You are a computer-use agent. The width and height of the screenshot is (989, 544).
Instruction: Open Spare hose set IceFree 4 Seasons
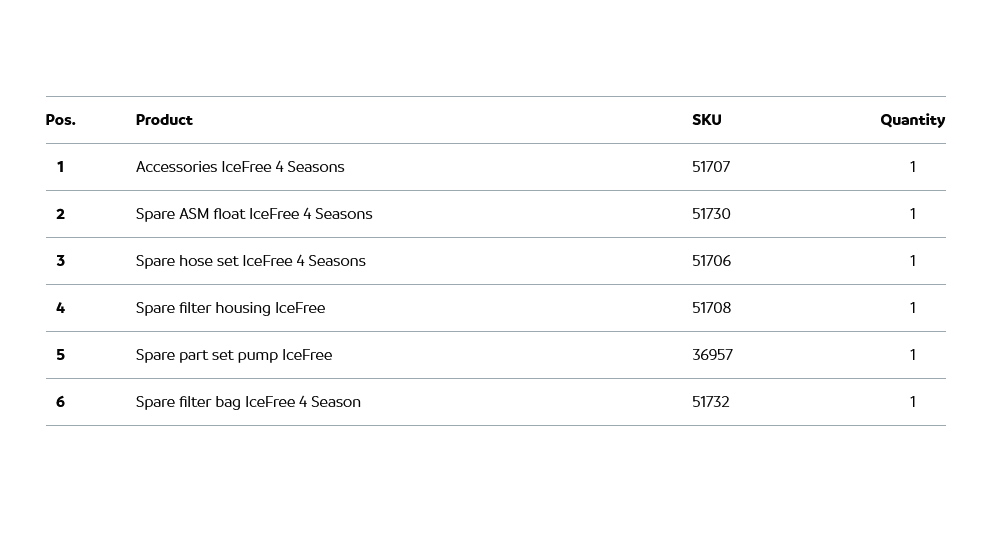point(250,261)
